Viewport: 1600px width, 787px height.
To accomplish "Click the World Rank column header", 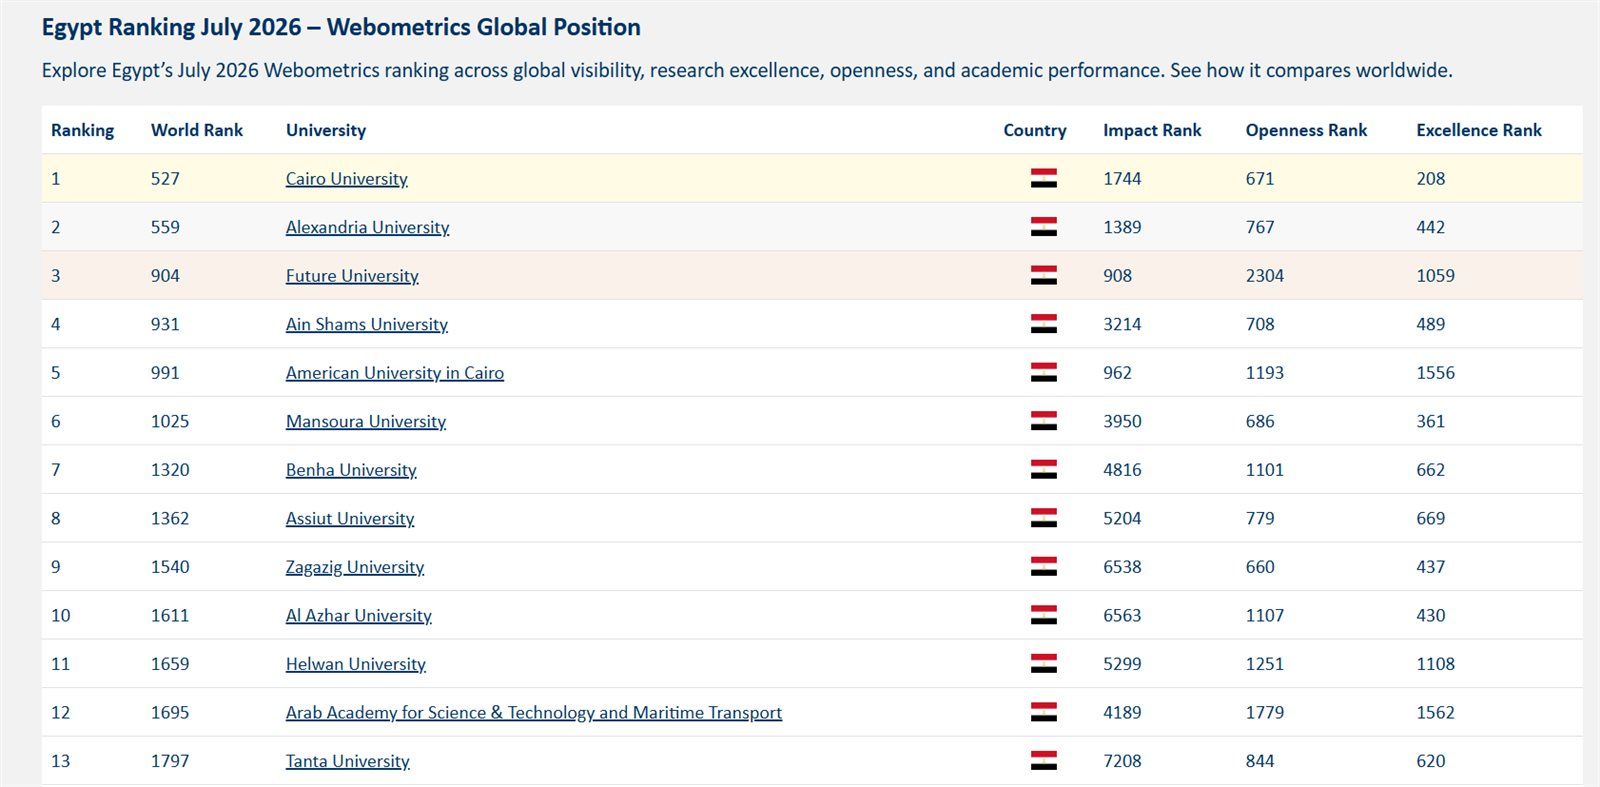I will tap(197, 130).
